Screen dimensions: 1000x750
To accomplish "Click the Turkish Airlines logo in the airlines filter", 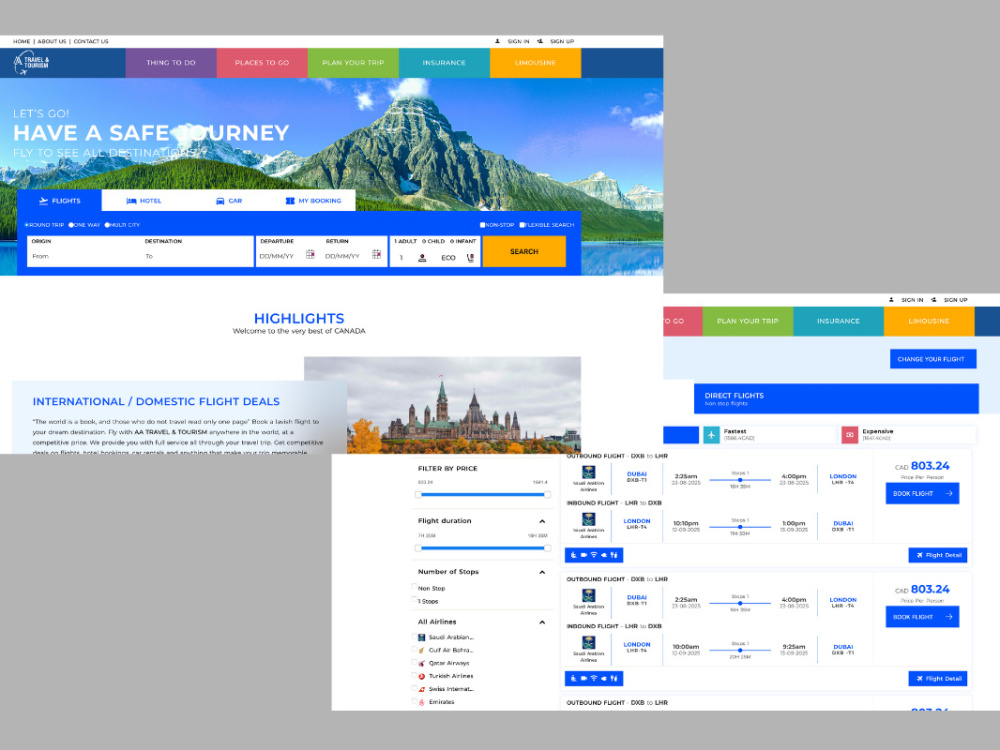I will pyautogui.click(x=422, y=676).
